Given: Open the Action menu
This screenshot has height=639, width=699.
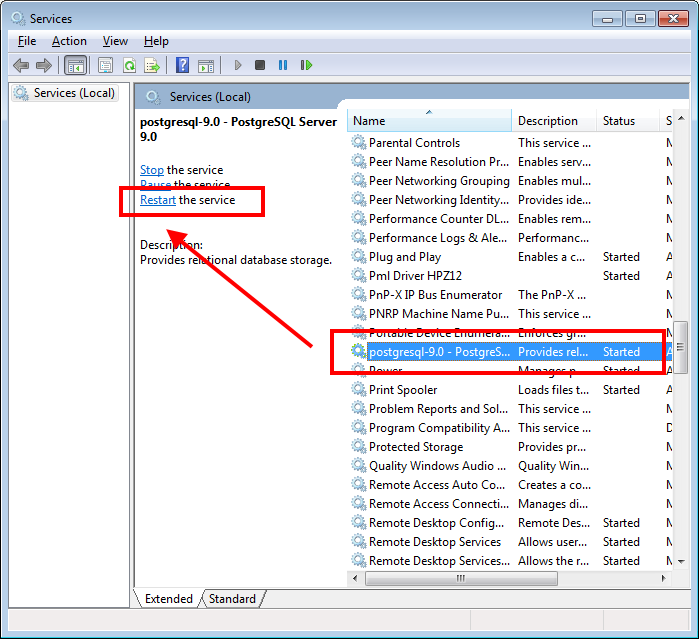Looking at the screenshot, I should [x=69, y=41].
